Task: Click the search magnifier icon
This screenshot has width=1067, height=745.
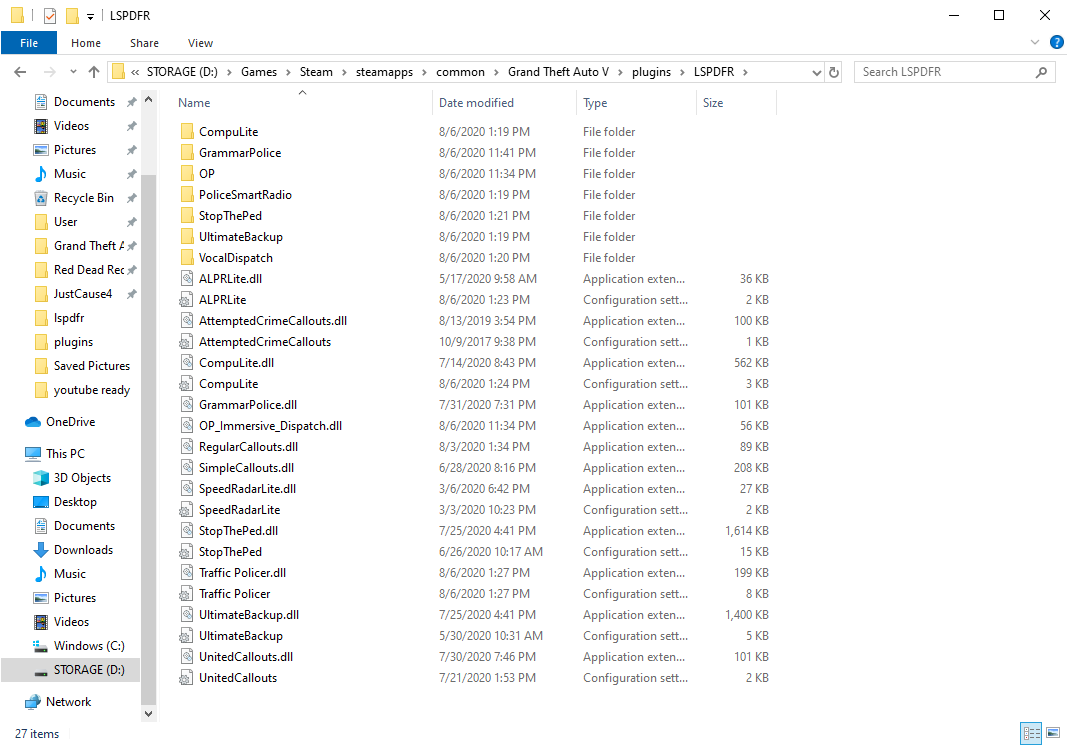Action: (x=1041, y=72)
